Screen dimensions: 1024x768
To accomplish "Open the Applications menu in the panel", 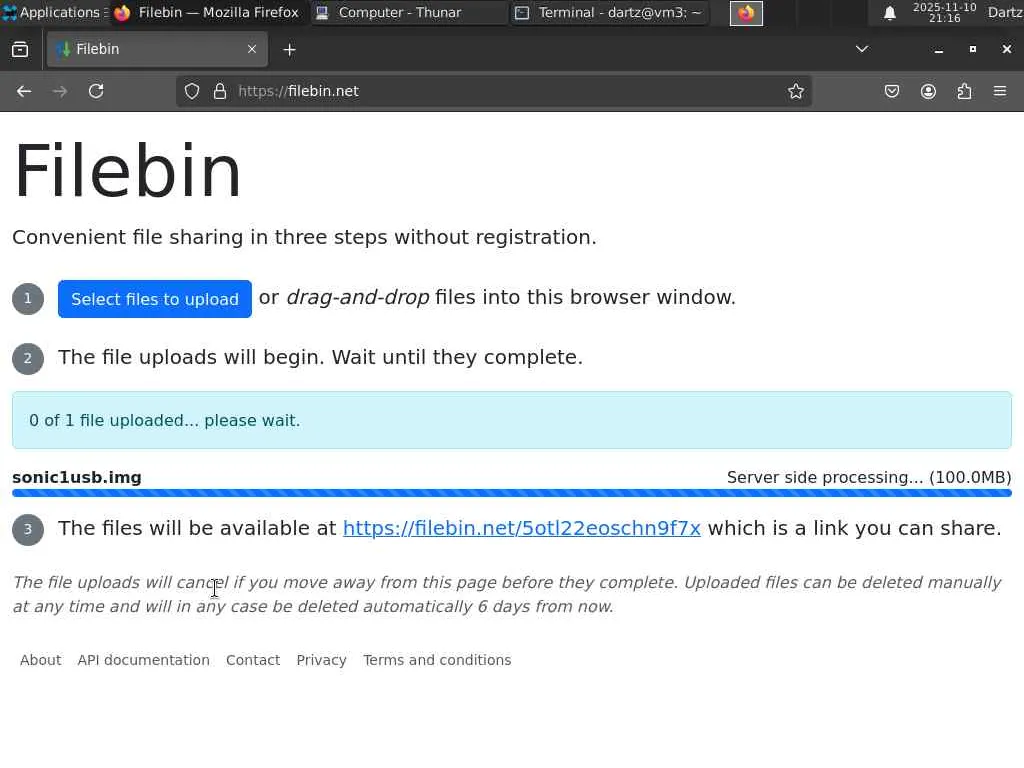I will 53,12.
